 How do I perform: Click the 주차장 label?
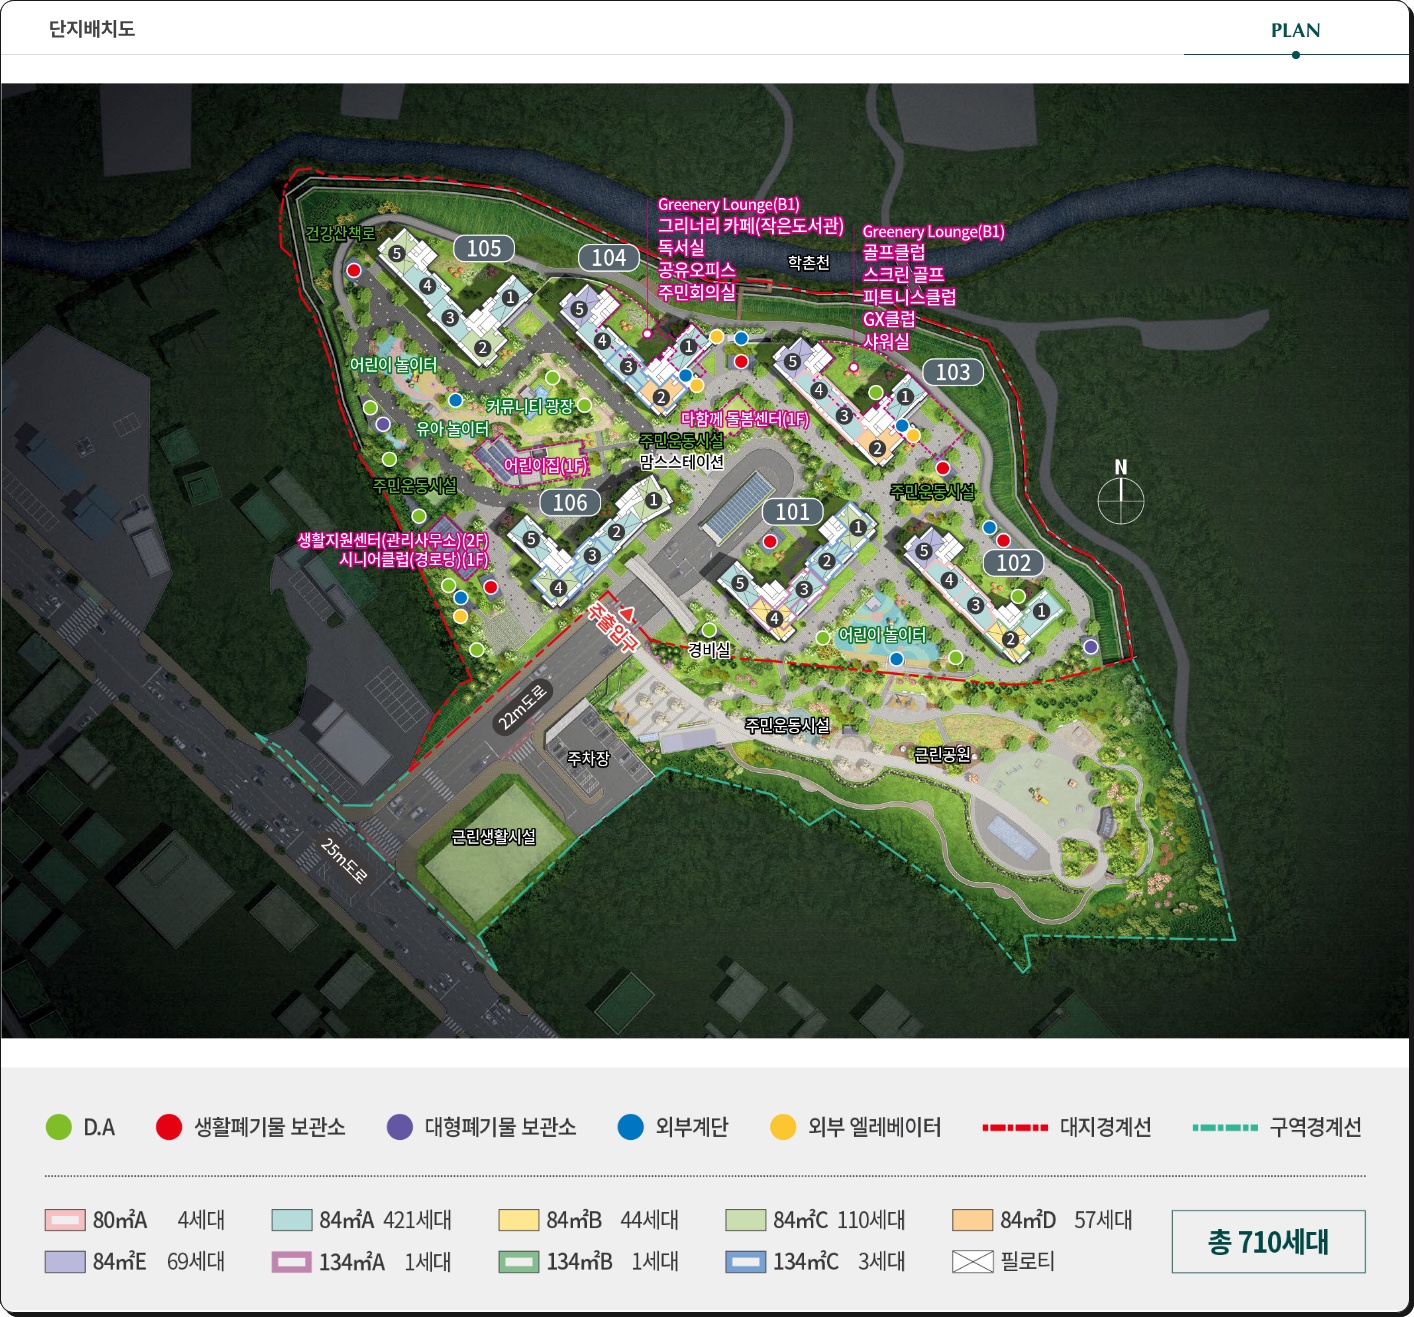(588, 759)
